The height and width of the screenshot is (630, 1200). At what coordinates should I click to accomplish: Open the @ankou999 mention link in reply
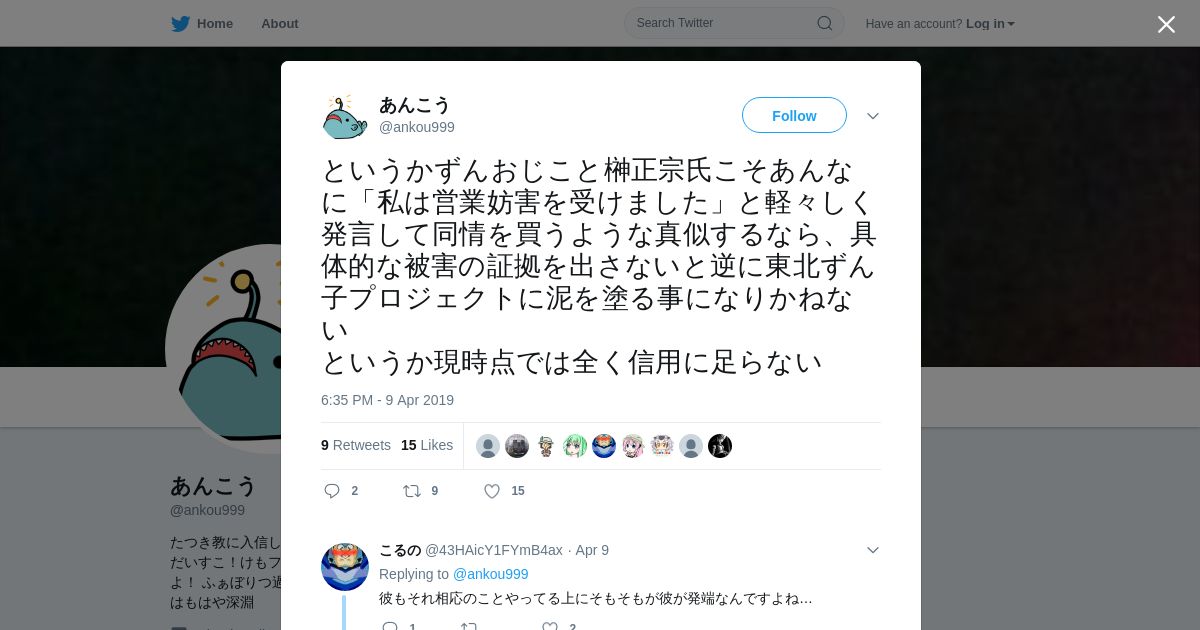click(x=491, y=574)
